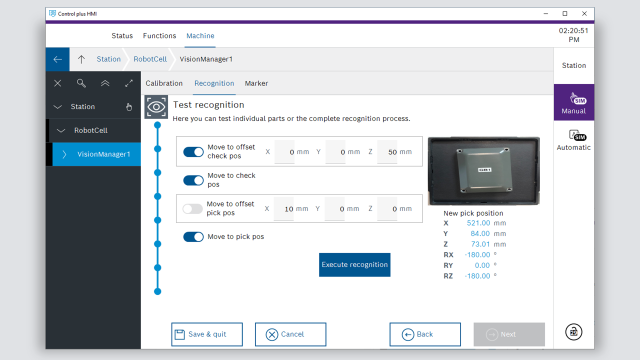Click the X field of offset check pos

(284, 152)
